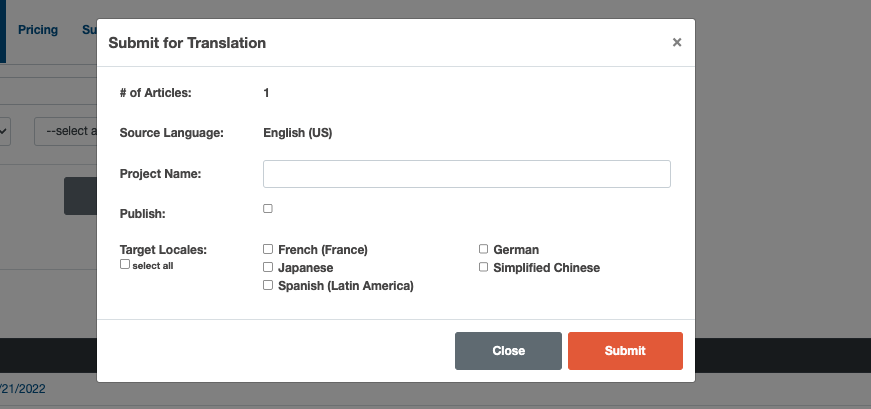This screenshot has height=409, width=871.
Task: Close the dialog with the X icon
Action: click(677, 42)
